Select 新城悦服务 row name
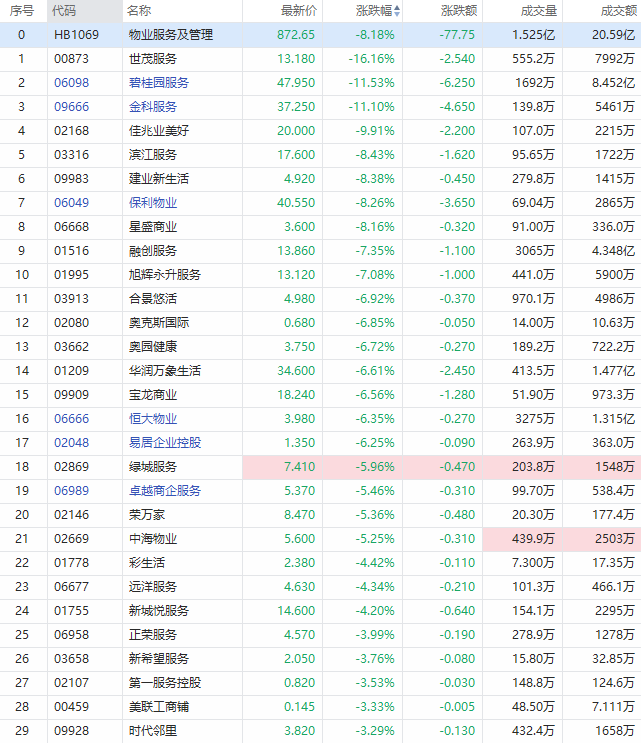Image resolution: width=641 pixels, height=743 pixels. 159,611
